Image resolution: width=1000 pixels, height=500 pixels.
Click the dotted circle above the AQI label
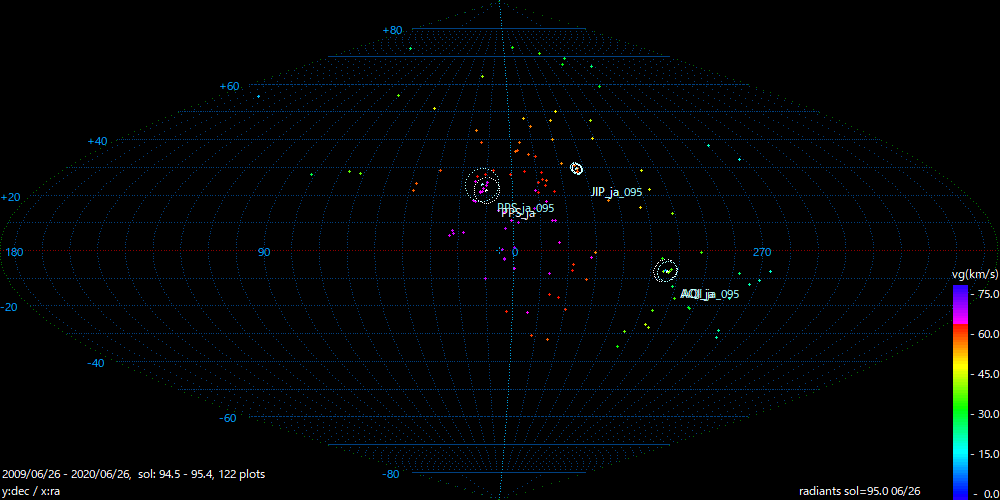(x=665, y=270)
